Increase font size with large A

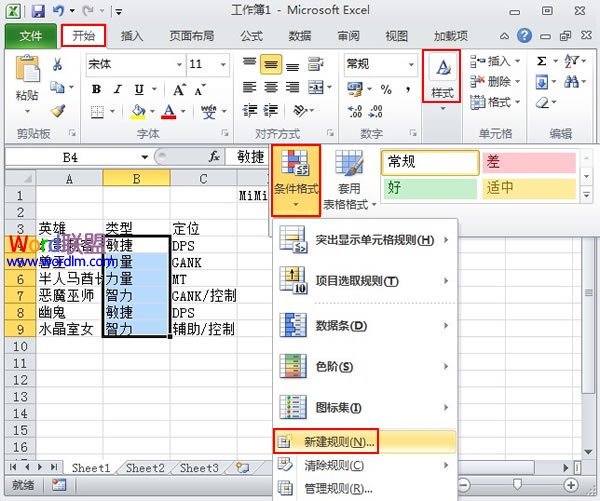179,90
